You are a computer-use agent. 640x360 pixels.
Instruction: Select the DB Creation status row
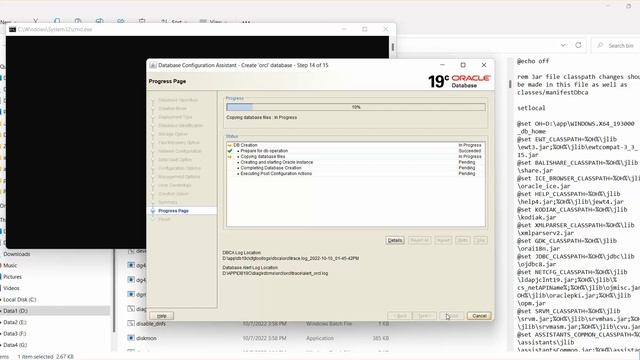[356, 145]
